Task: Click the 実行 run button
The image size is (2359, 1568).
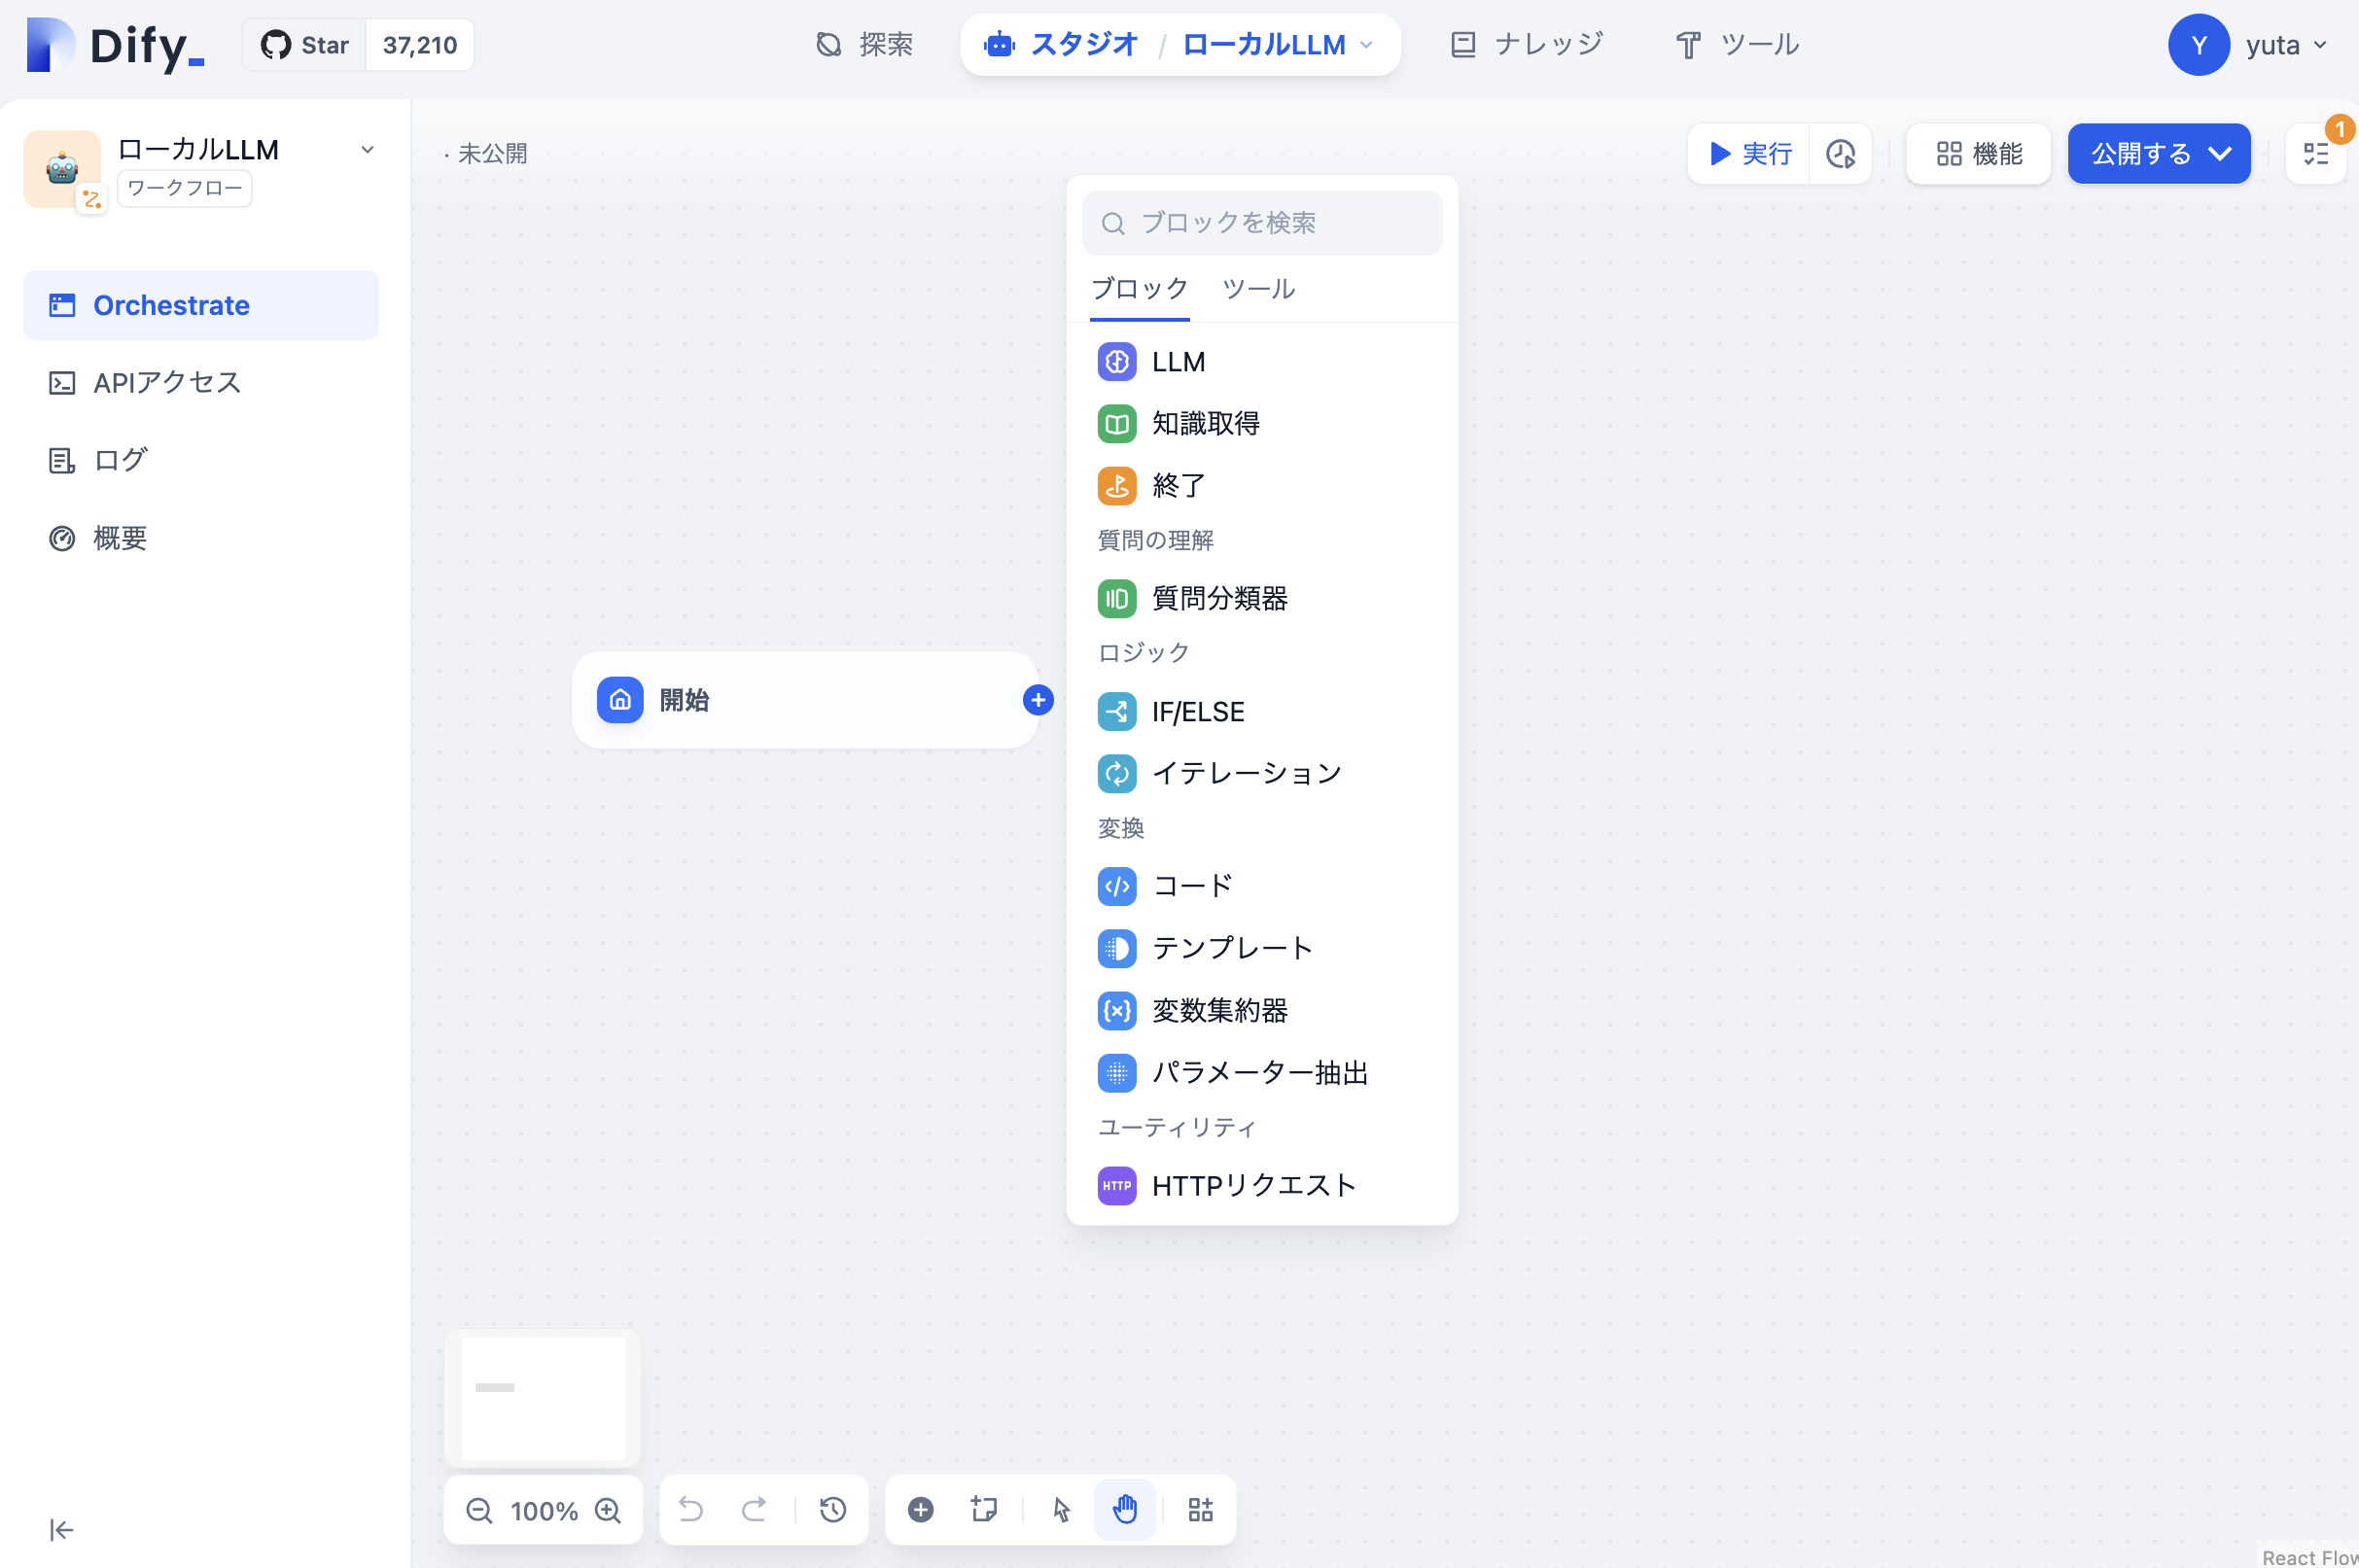Action: [x=1749, y=154]
